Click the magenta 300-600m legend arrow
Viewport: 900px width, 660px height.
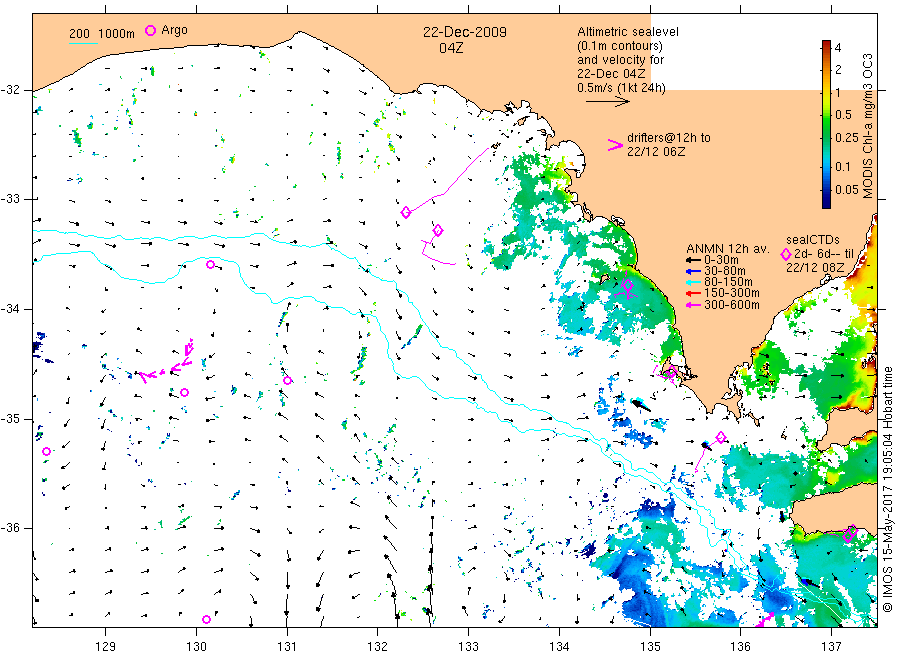pos(694,305)
